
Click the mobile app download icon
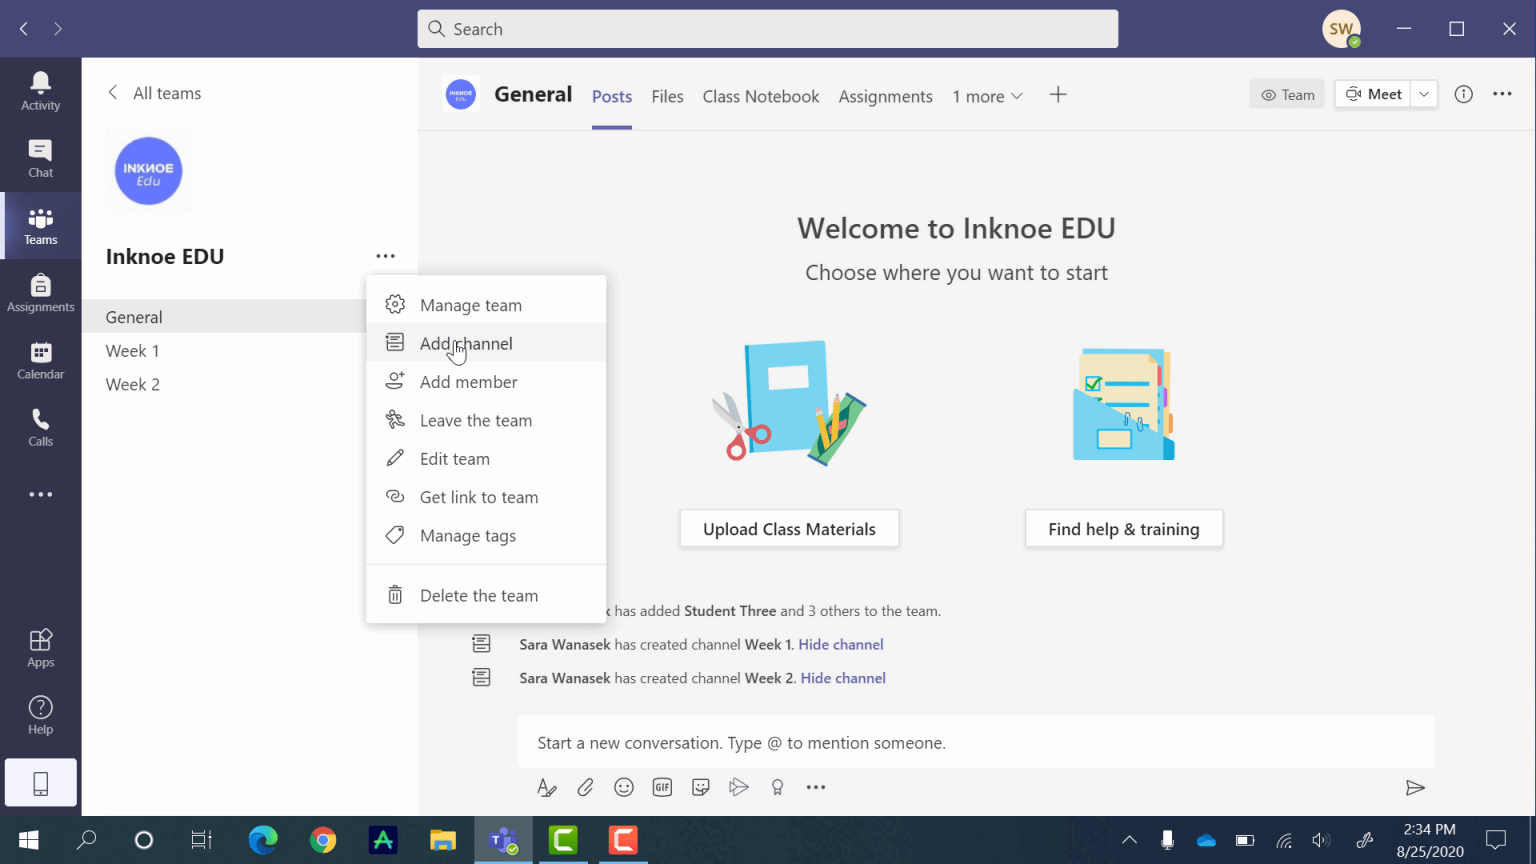[41, 783]
